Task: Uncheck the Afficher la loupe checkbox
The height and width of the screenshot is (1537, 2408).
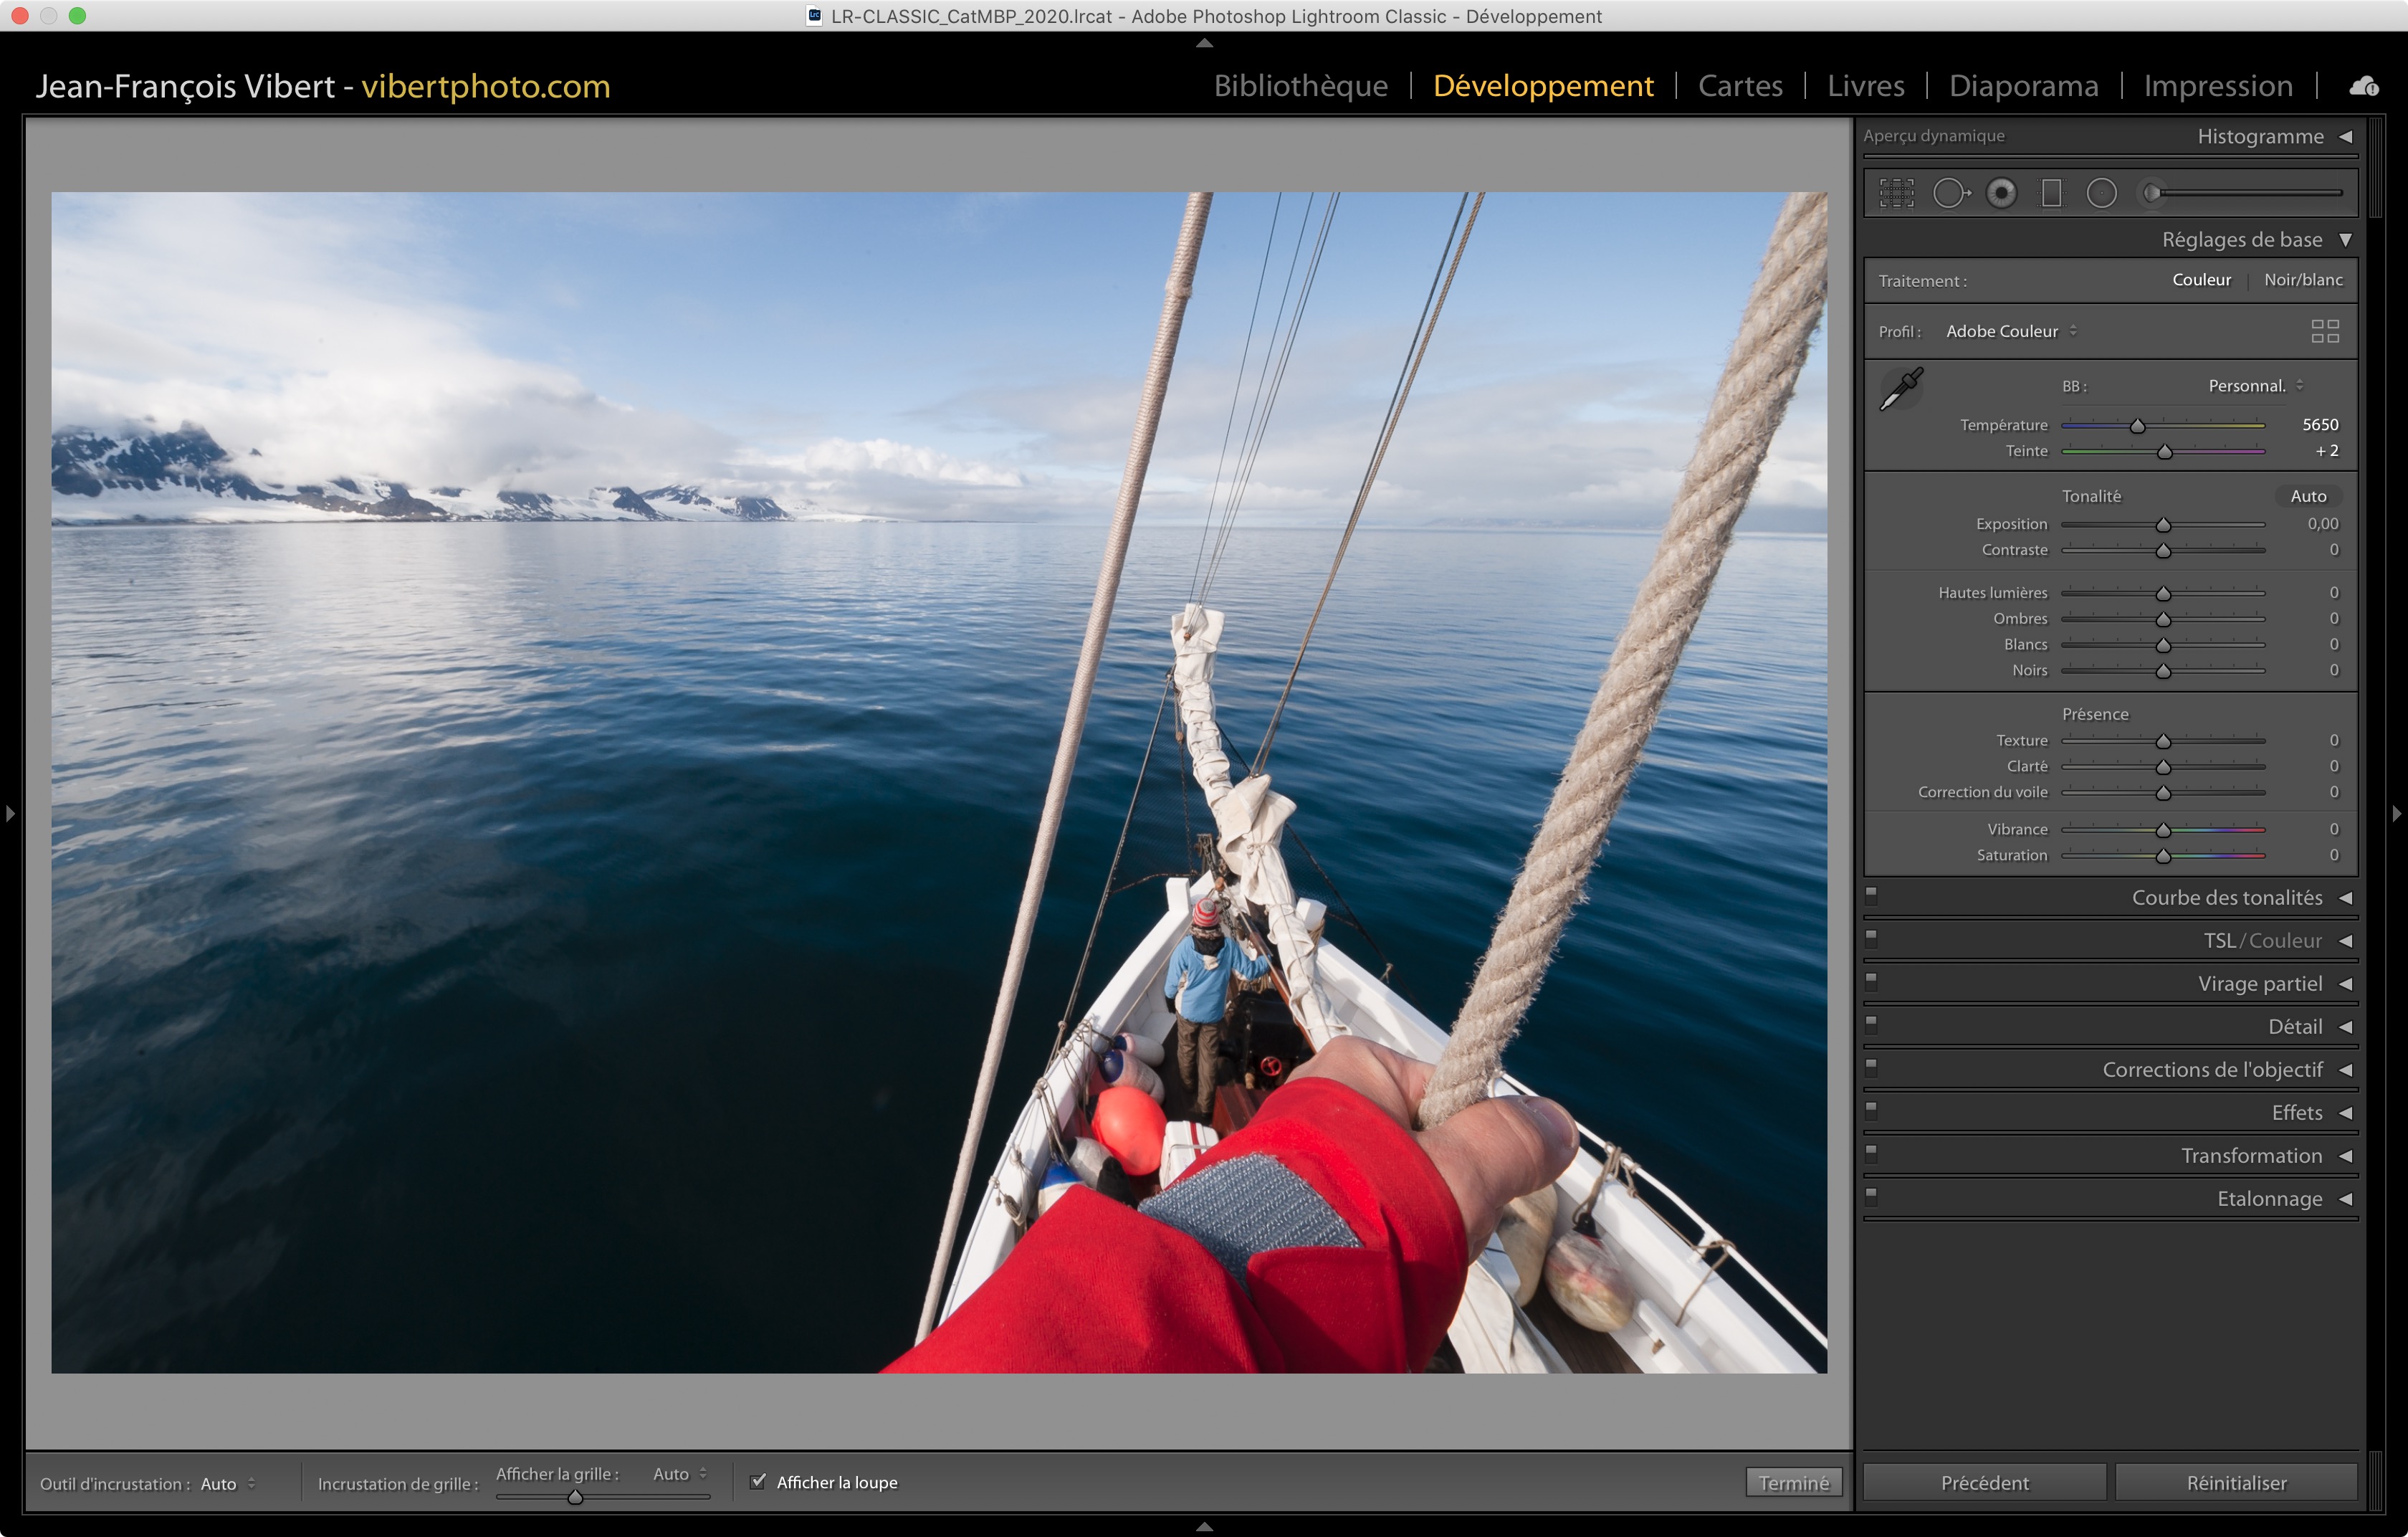Action: [x=758, y=1481]
